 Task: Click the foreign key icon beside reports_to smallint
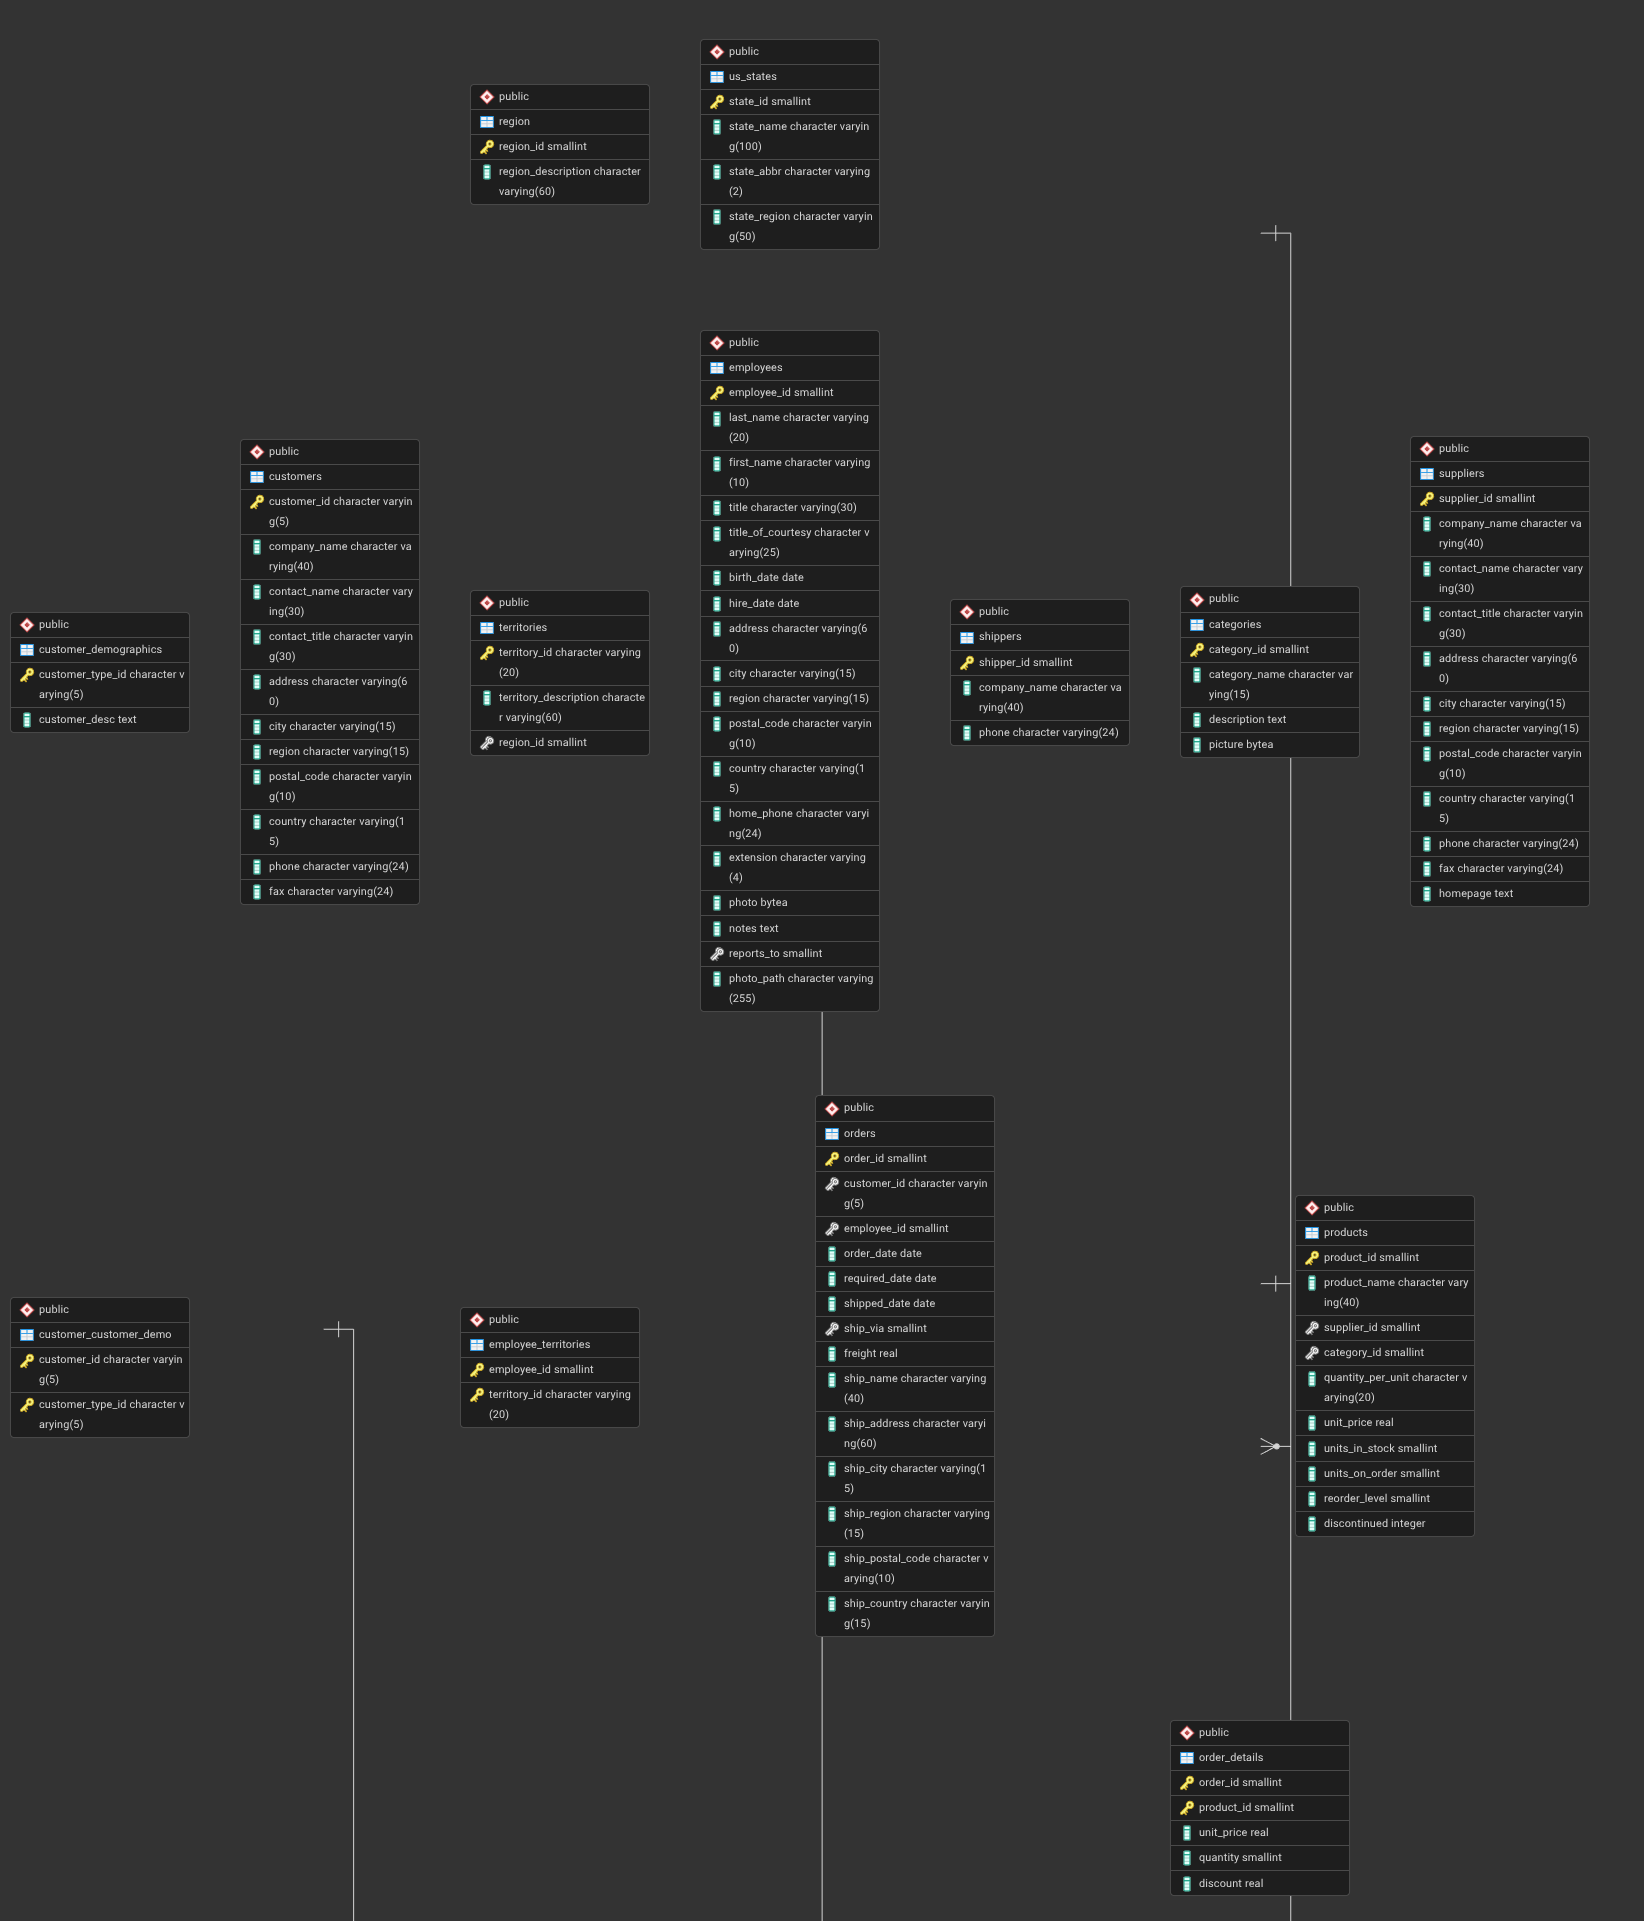click(x=717, y=954)
